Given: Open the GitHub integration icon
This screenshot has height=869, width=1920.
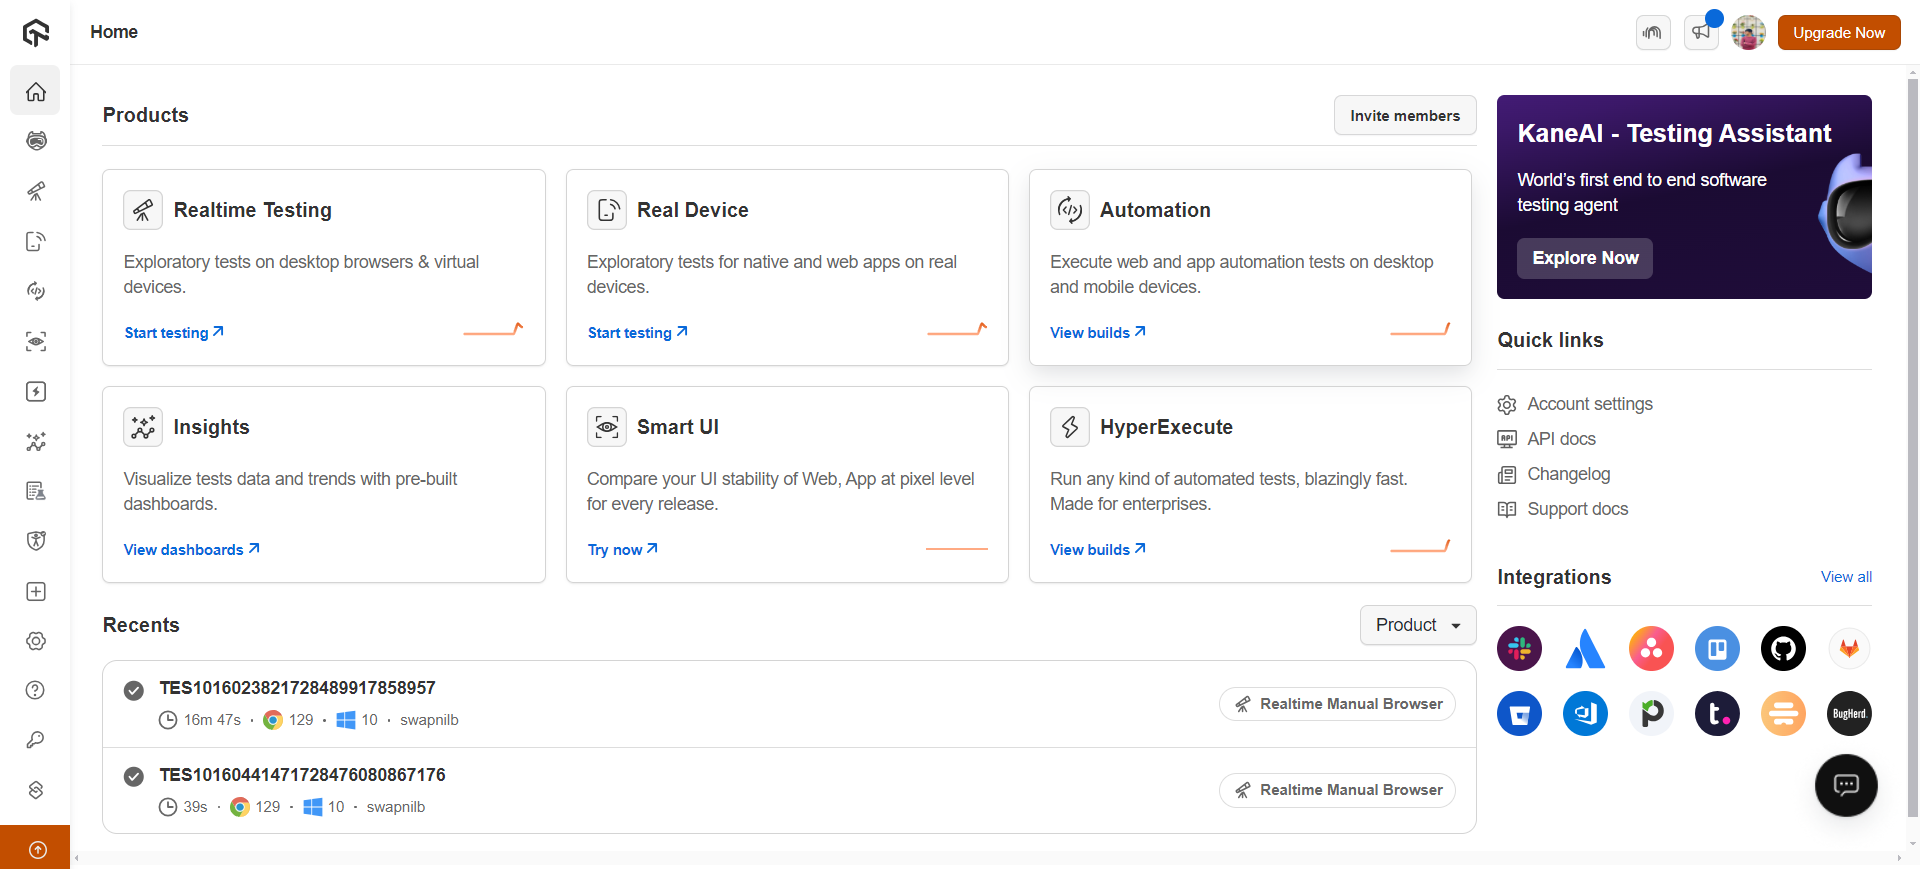Looking at the screenshot, I should [x=1783, y=649].
